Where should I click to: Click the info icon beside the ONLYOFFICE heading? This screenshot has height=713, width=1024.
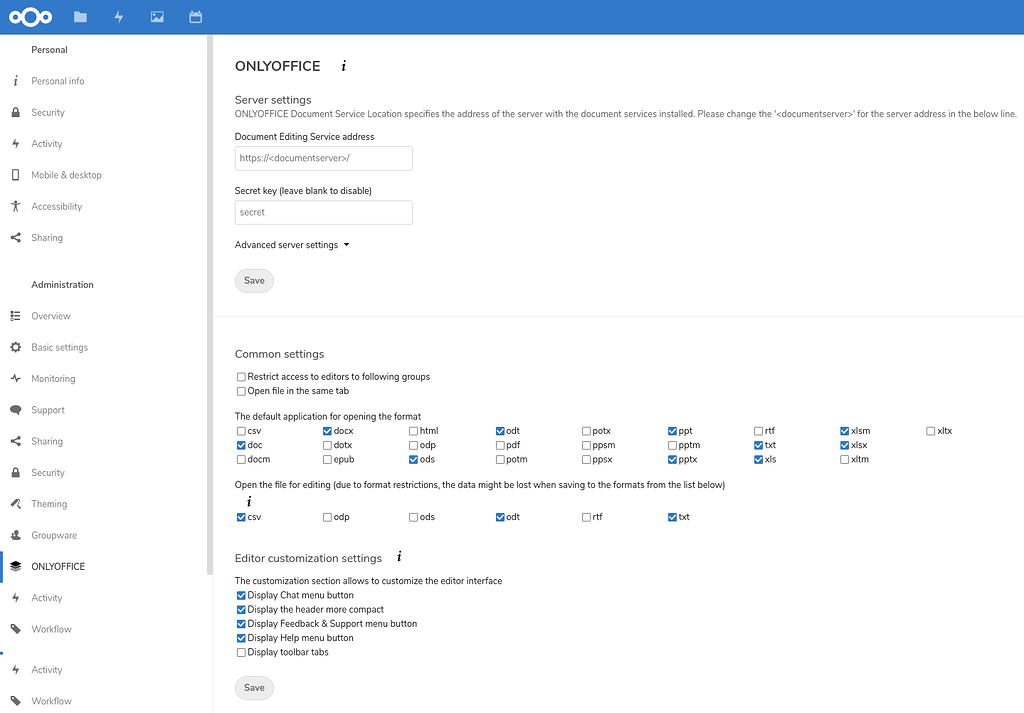pyautogui.click(x=342, y=65)
